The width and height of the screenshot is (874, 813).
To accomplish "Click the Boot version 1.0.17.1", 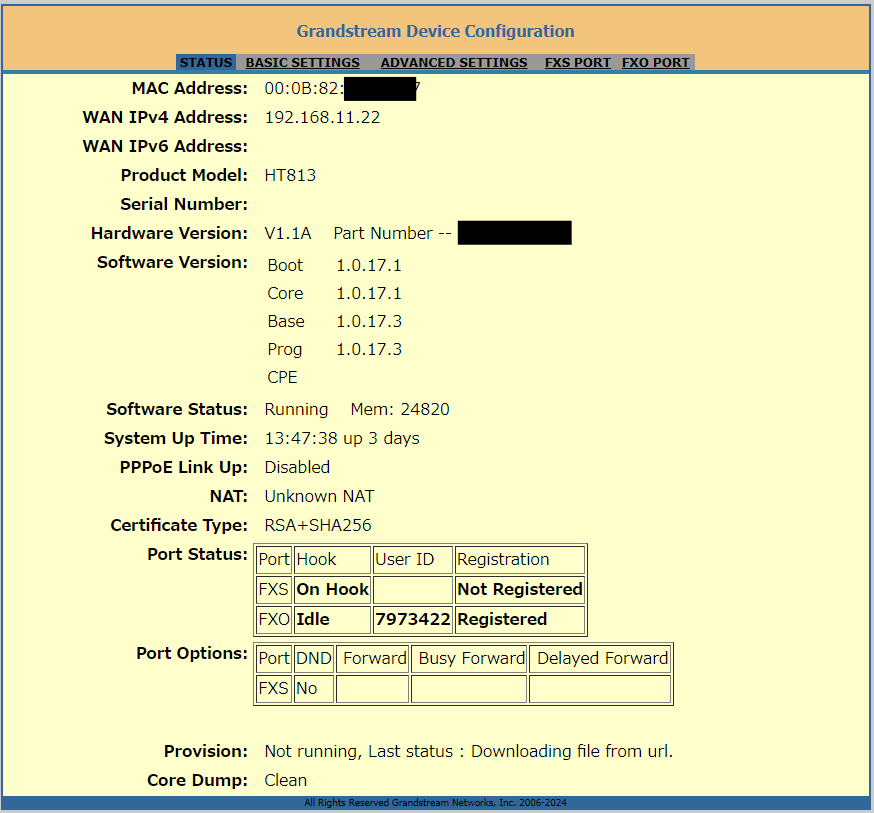I will 368,265.
